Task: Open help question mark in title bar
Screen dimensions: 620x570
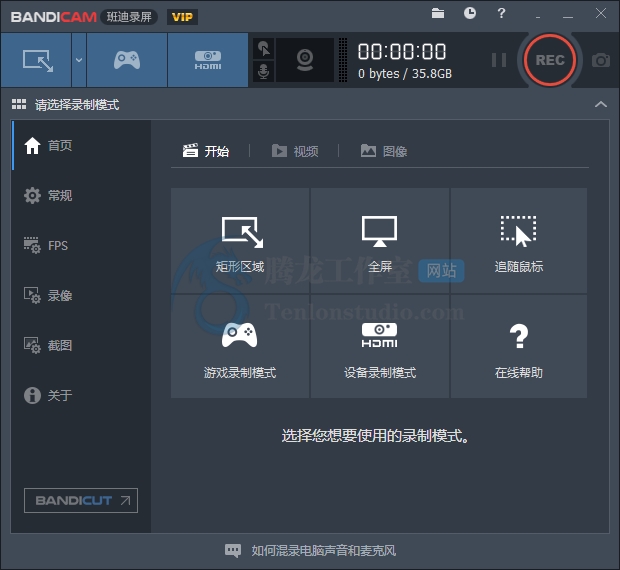Action: pyautogui.click(x=501, y=13)
